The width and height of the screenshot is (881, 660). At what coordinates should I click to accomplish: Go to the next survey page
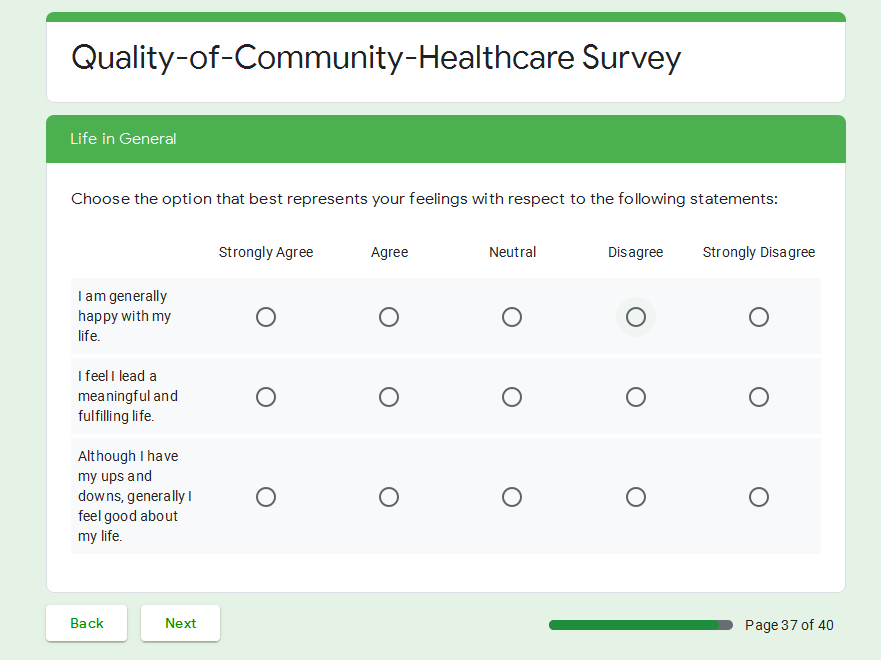(180, 623)
